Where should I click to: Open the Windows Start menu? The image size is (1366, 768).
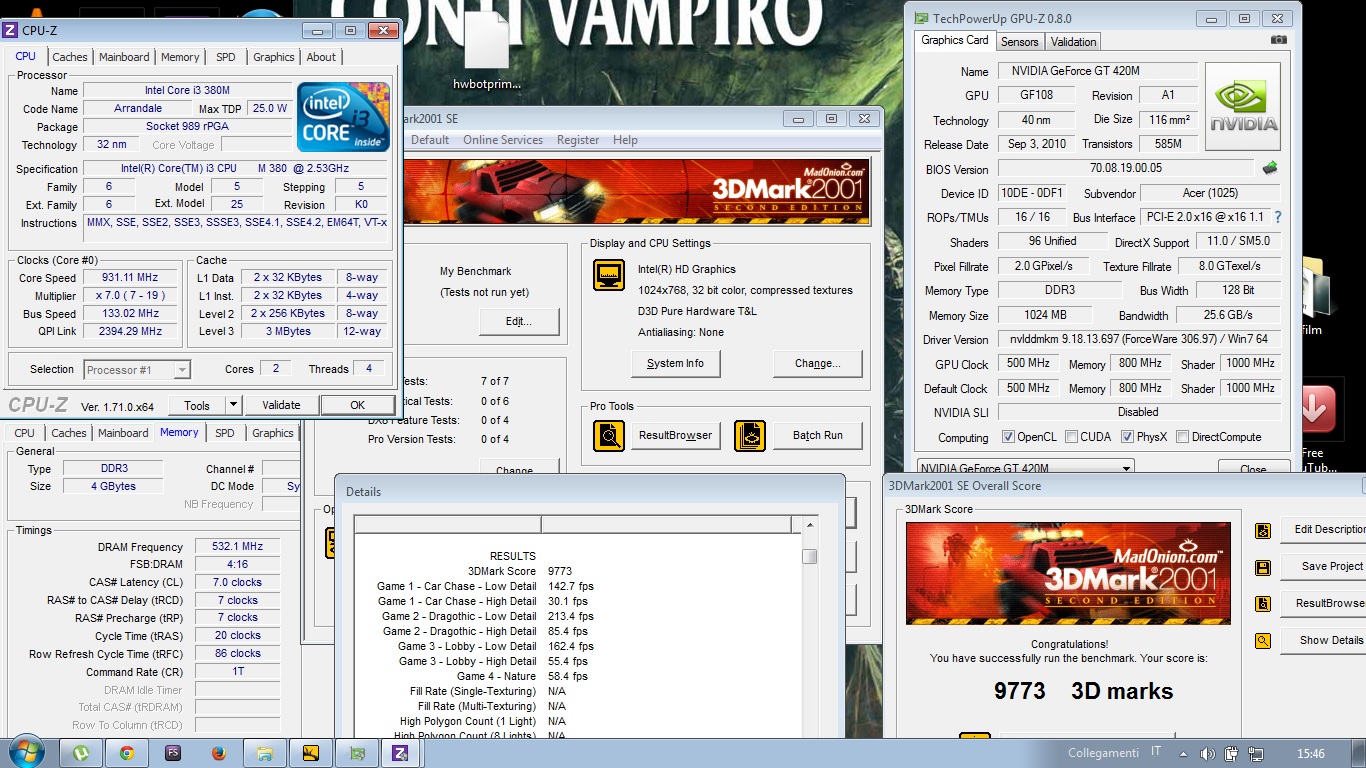pyautogui.click(x=26, y=753)
